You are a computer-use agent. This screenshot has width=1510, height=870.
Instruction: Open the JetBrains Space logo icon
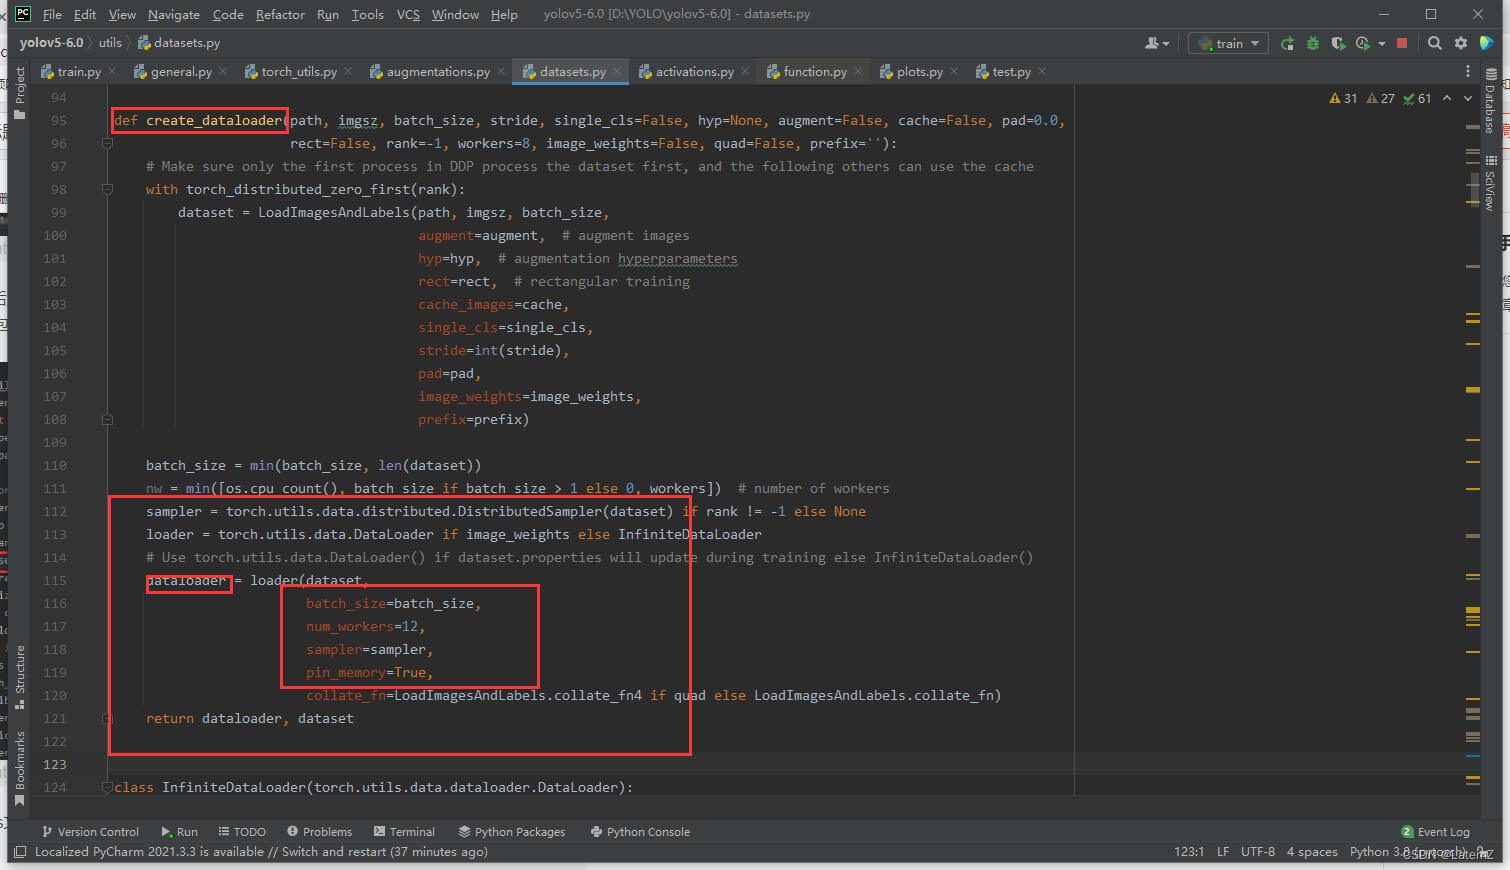(1487, 43)
